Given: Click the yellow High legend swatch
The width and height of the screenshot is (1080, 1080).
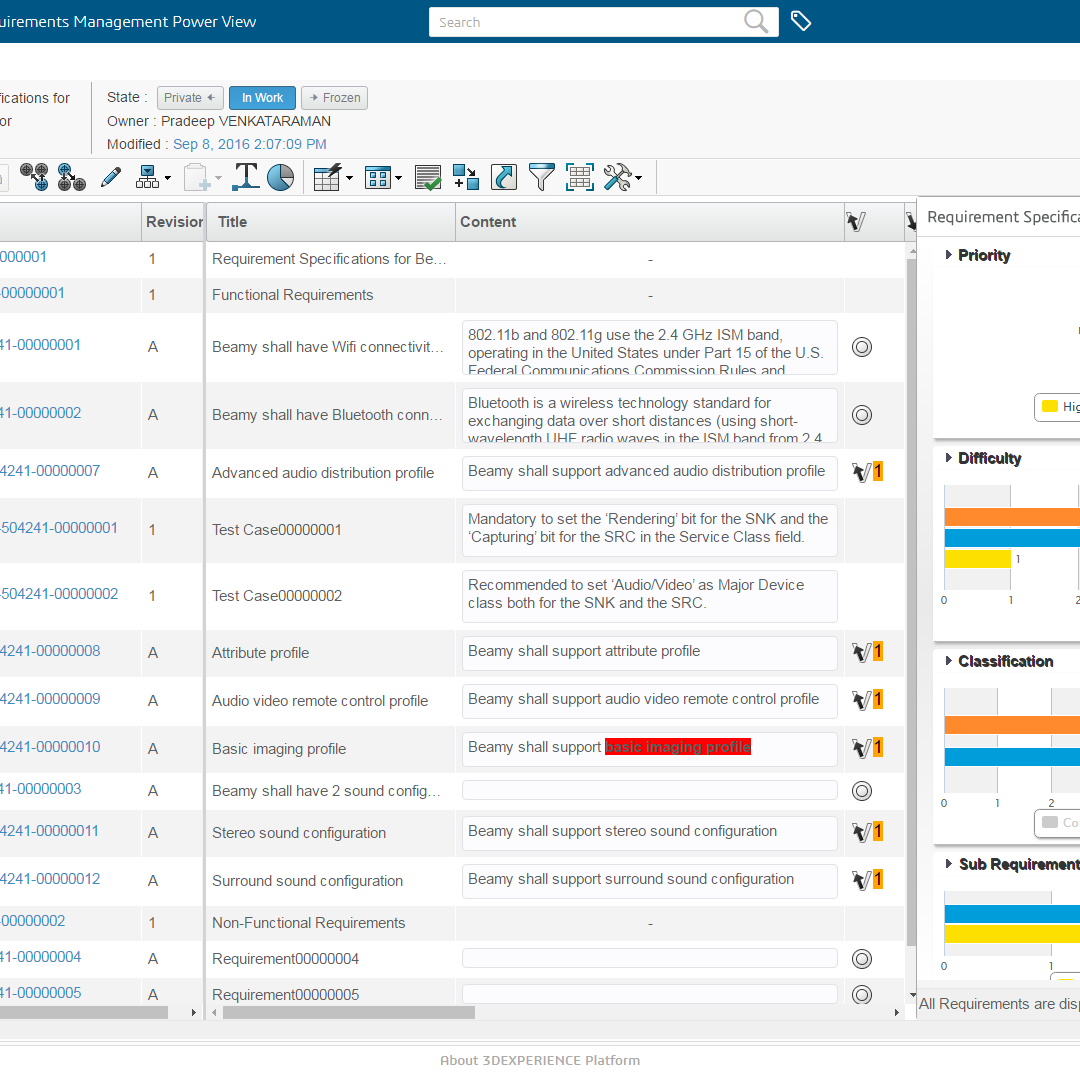Looking at the screenshot, I should pyautogui.click(x=1052, y=407).
